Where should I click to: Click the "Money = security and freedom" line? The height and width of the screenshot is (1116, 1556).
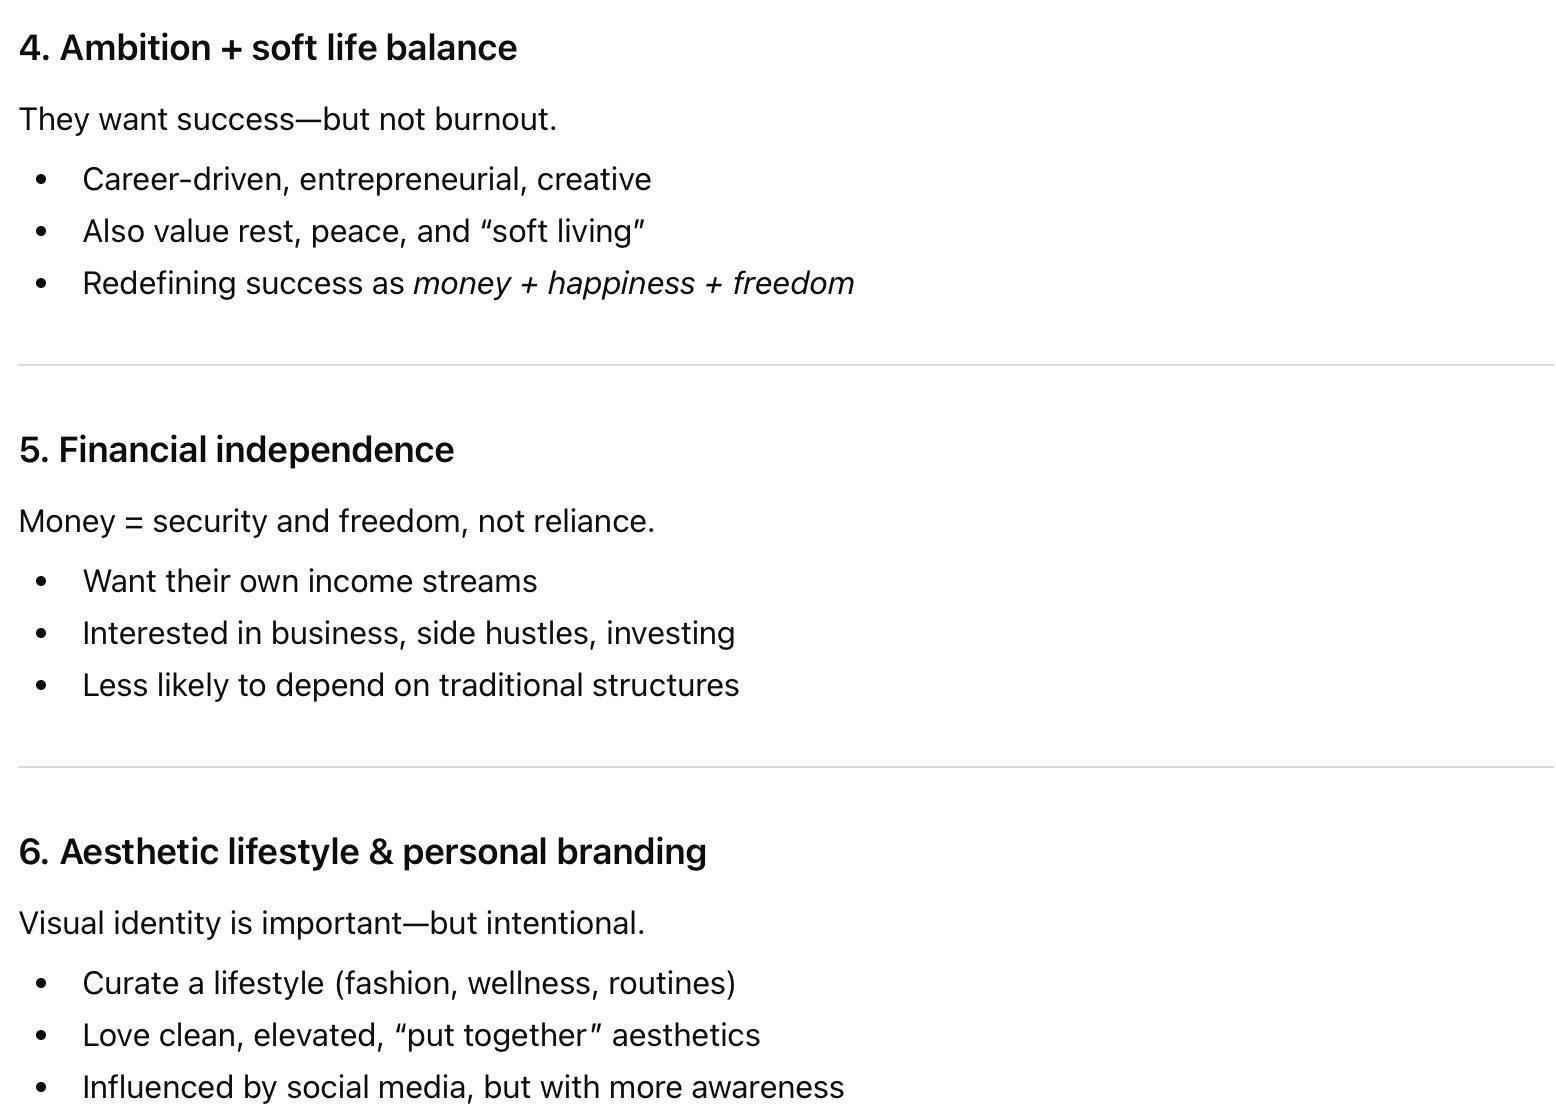point(336,521)
